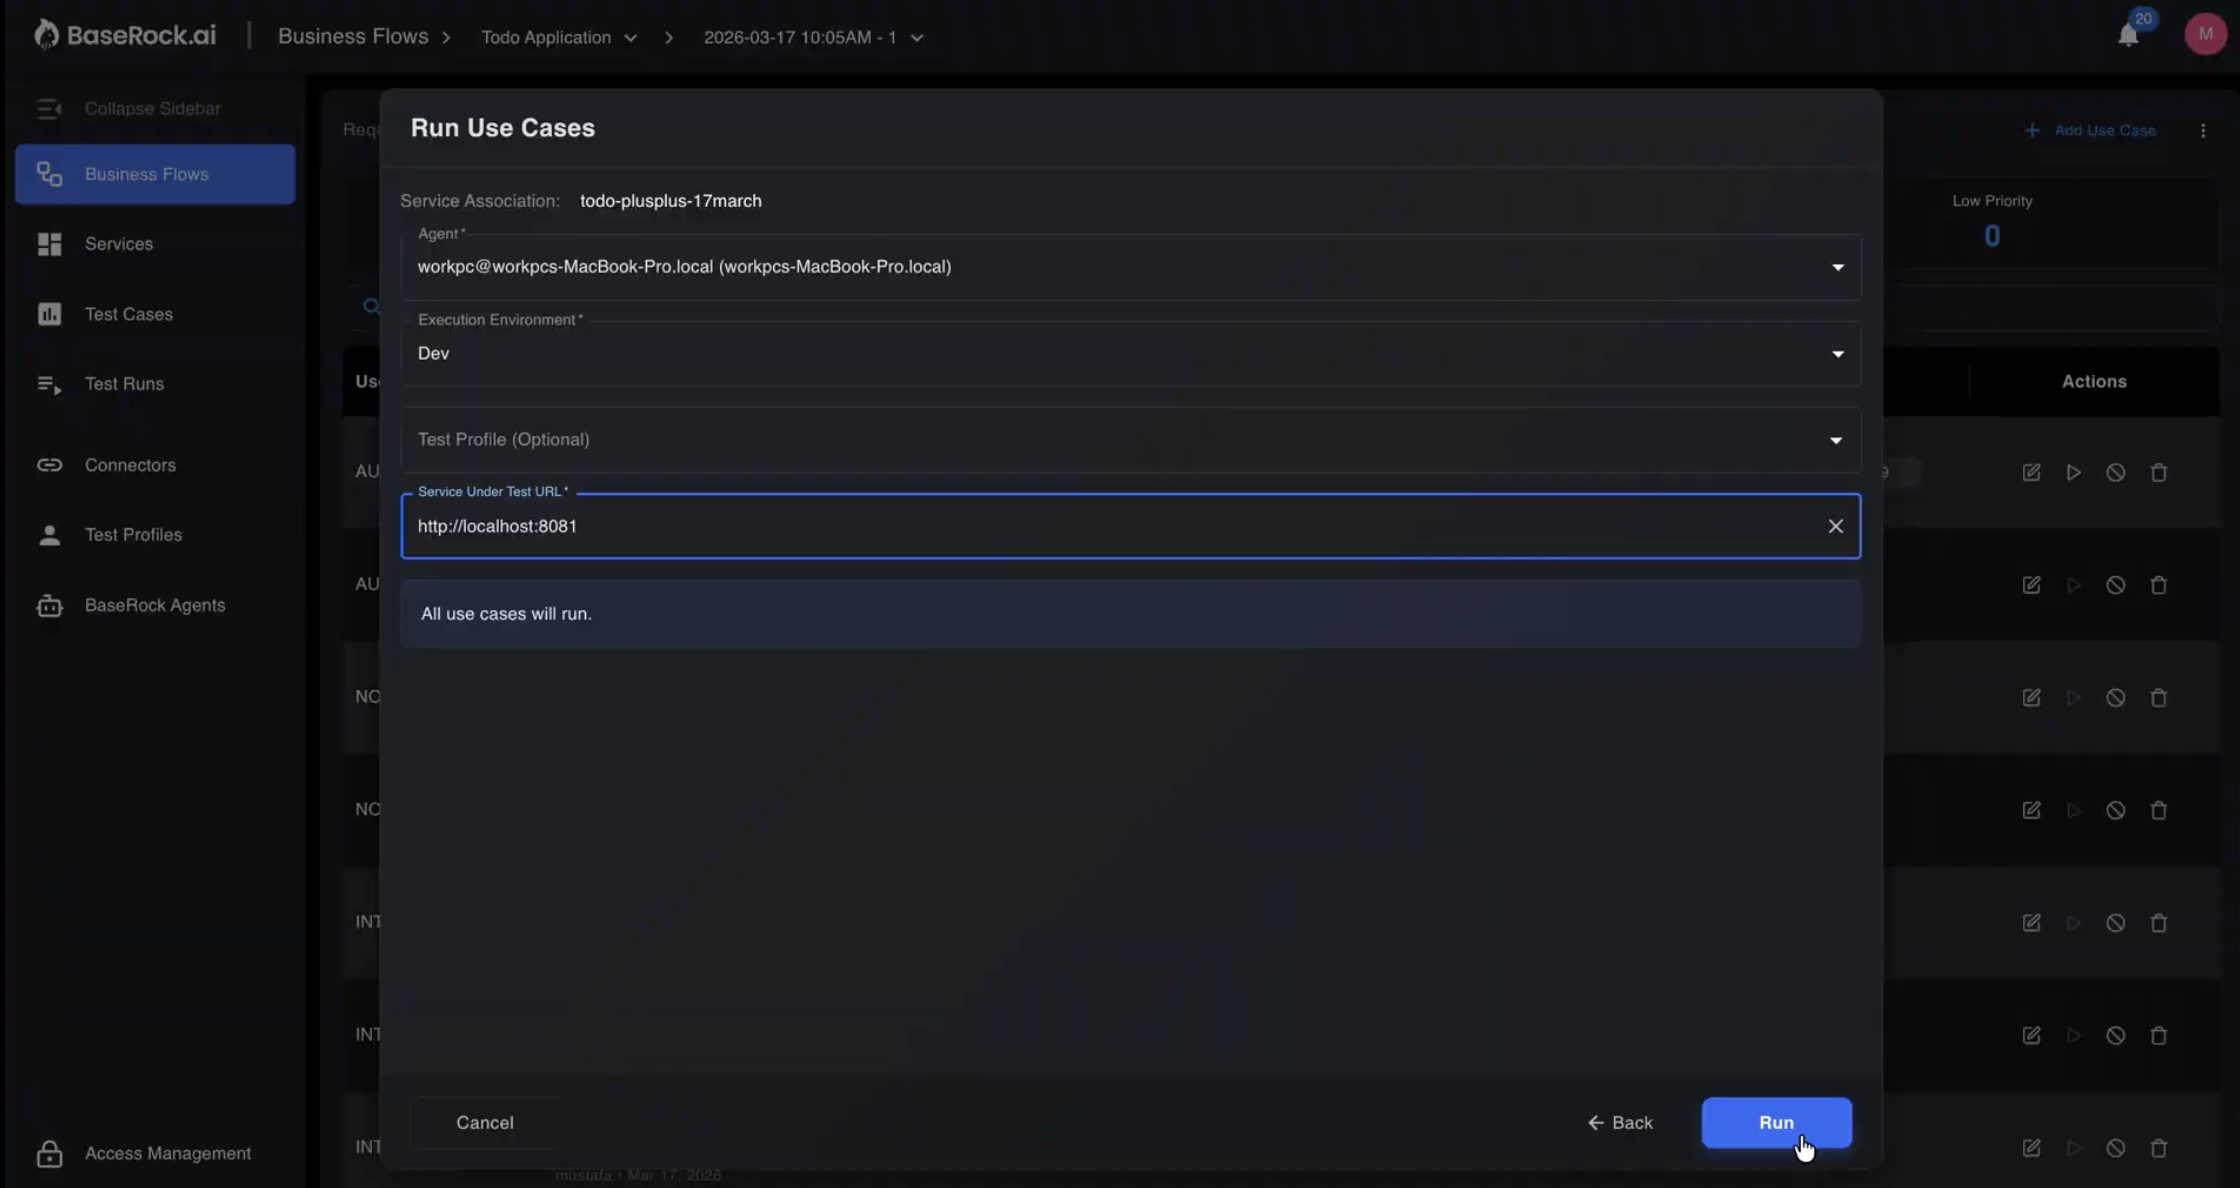
Task: Expand the Agent dropdown
Action: tap(1837, 267)
